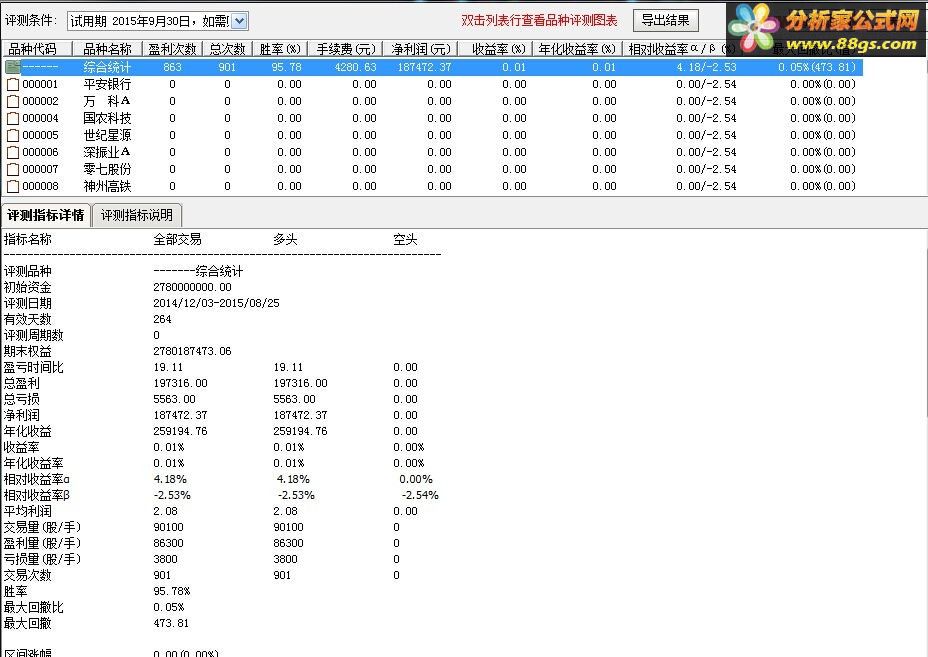928x657 pixels.
Task: Click the icon beside 000002 万科A
Action: tap(12, 101)
